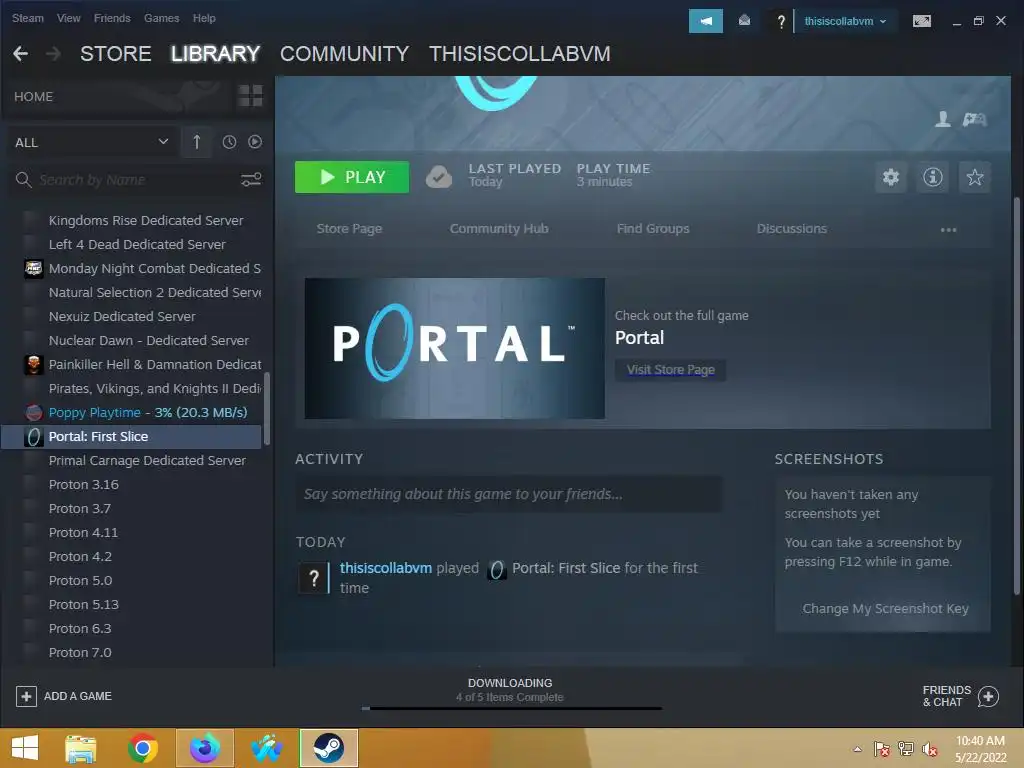Click HOME in the library sidebar
Screen dimensions: 1024x768
33,97
